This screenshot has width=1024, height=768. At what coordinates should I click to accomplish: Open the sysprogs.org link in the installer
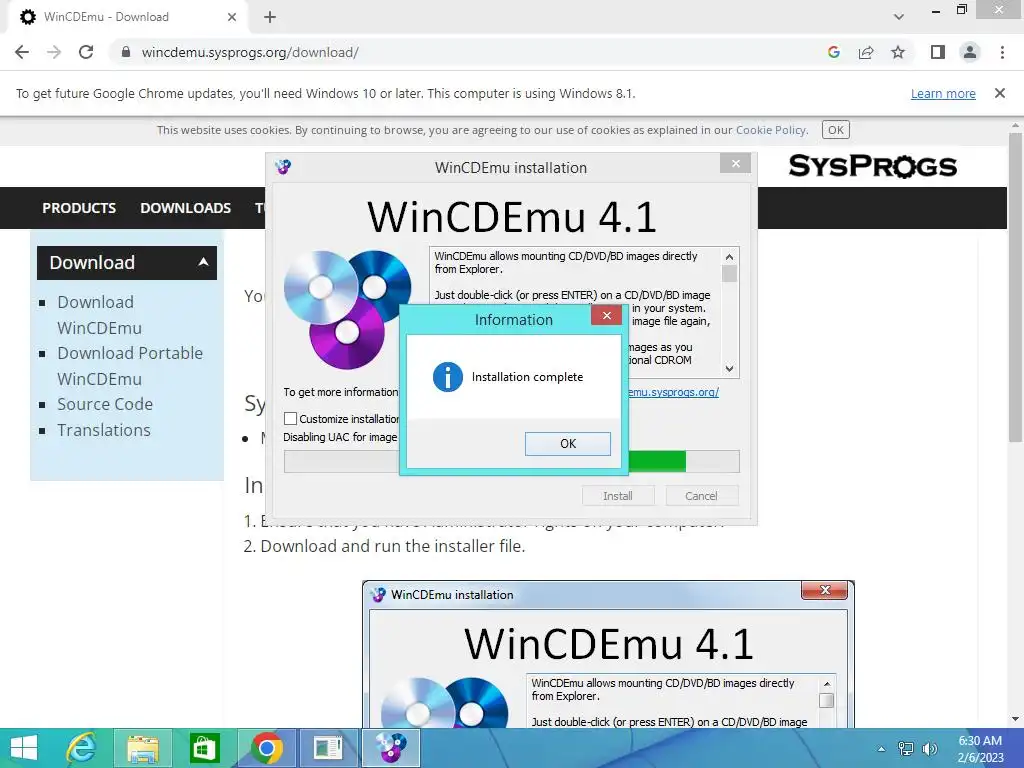click(673, 392)
